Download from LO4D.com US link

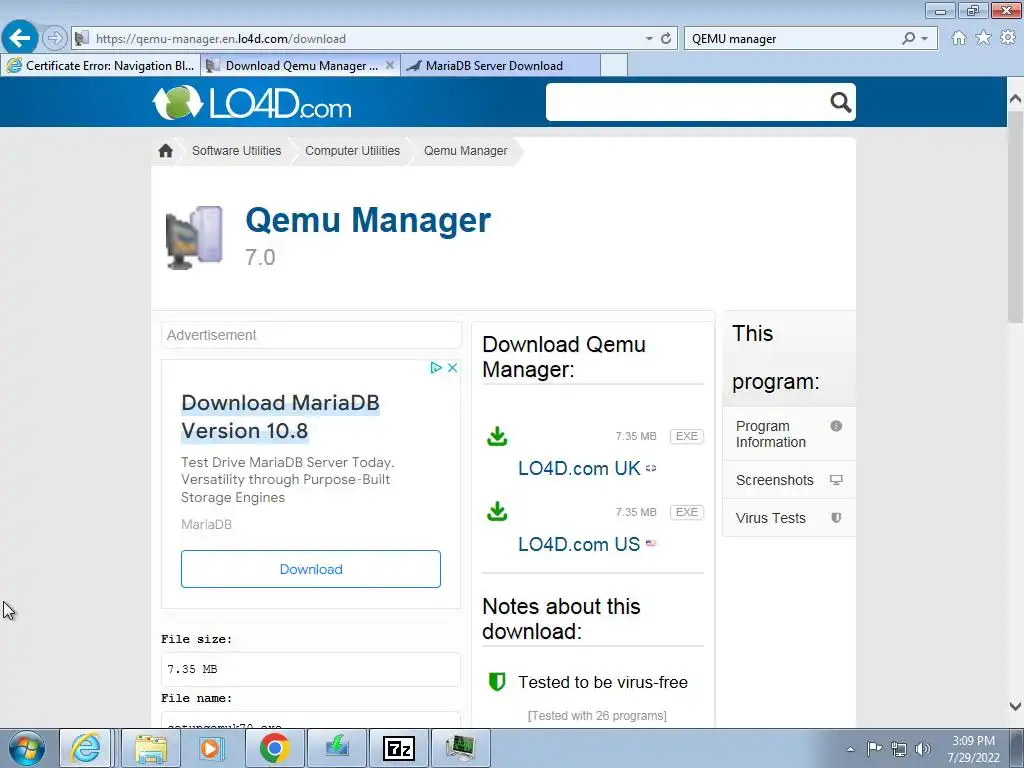click(x=579, y=544)
